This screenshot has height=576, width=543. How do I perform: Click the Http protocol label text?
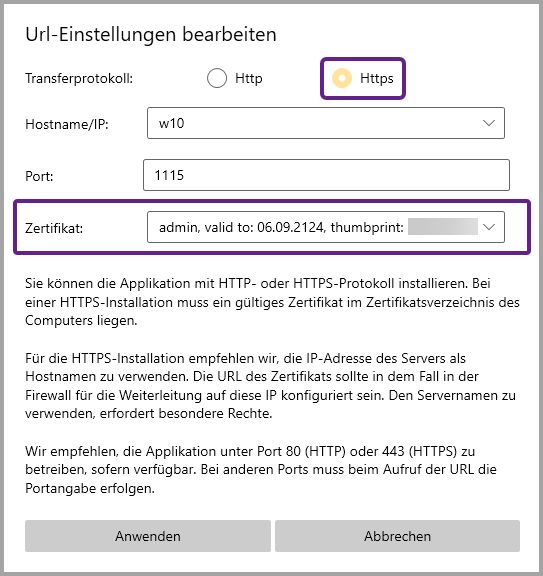tap(249, 78)
